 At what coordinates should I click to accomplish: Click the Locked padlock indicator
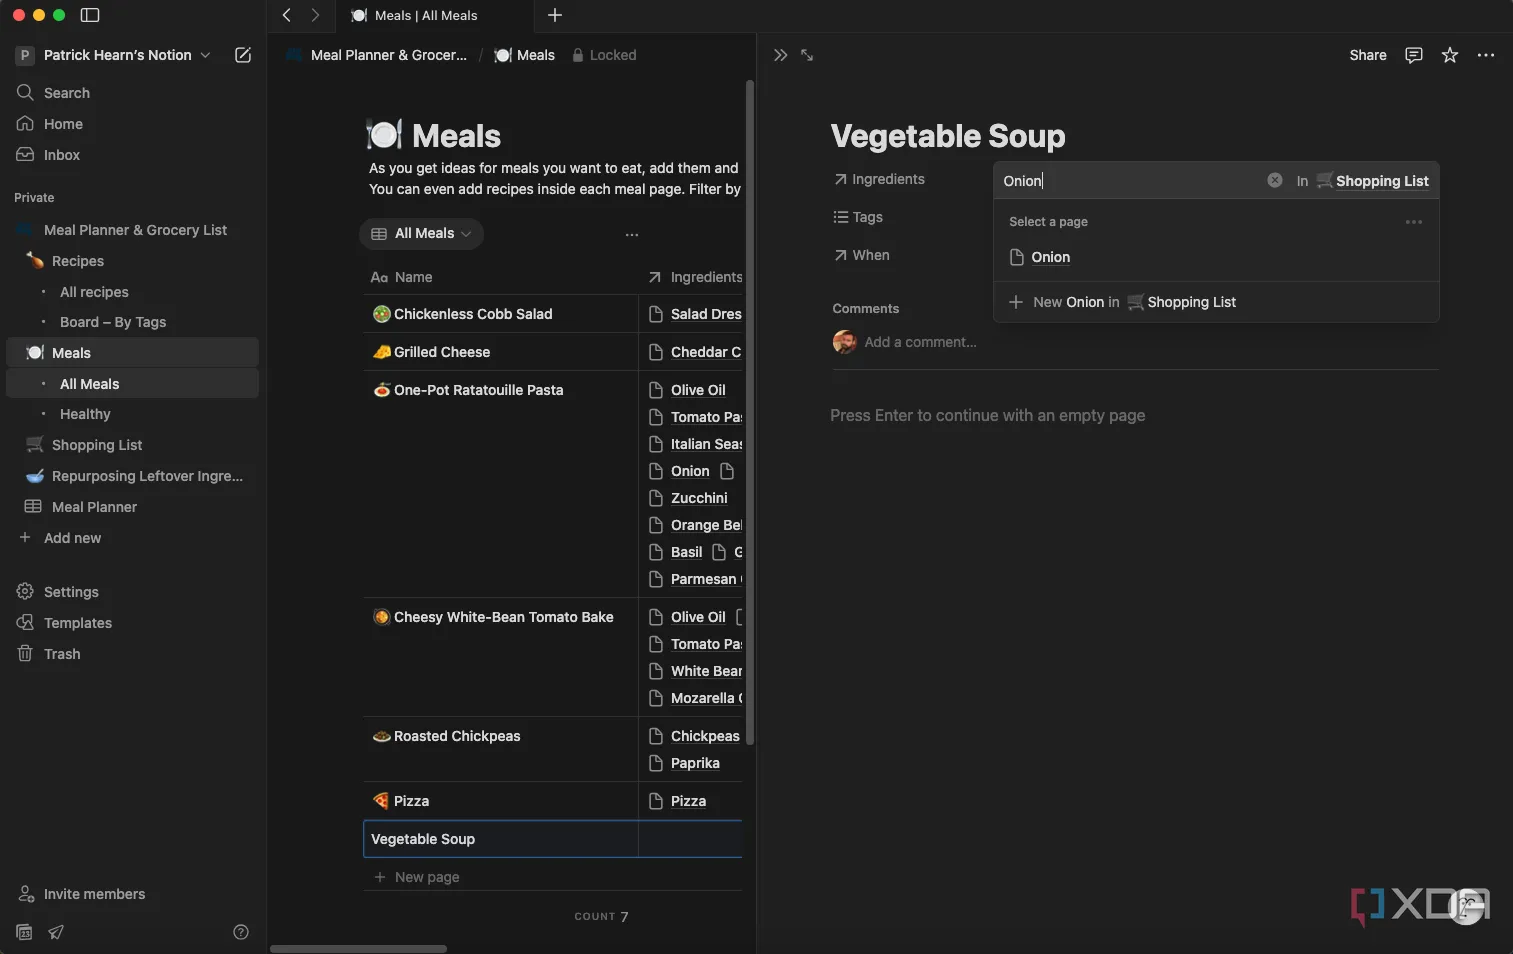click(x=604, y=55)
